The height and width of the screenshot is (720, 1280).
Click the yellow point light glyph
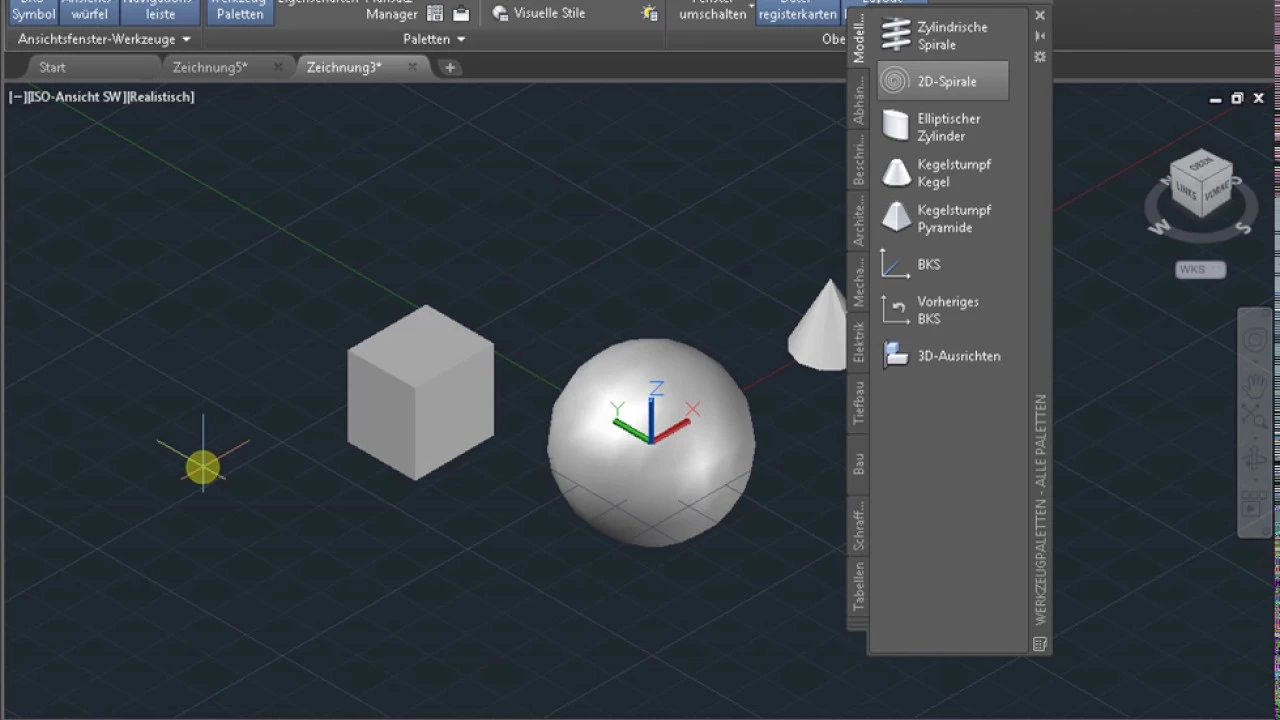pos(203,467)
